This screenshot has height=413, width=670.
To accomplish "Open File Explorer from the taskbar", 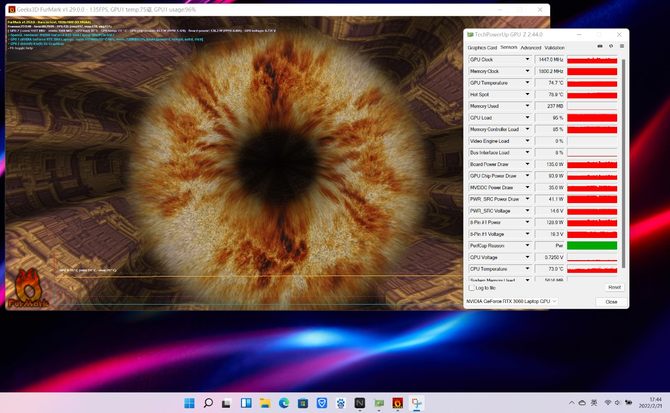I will coord(265,403).
